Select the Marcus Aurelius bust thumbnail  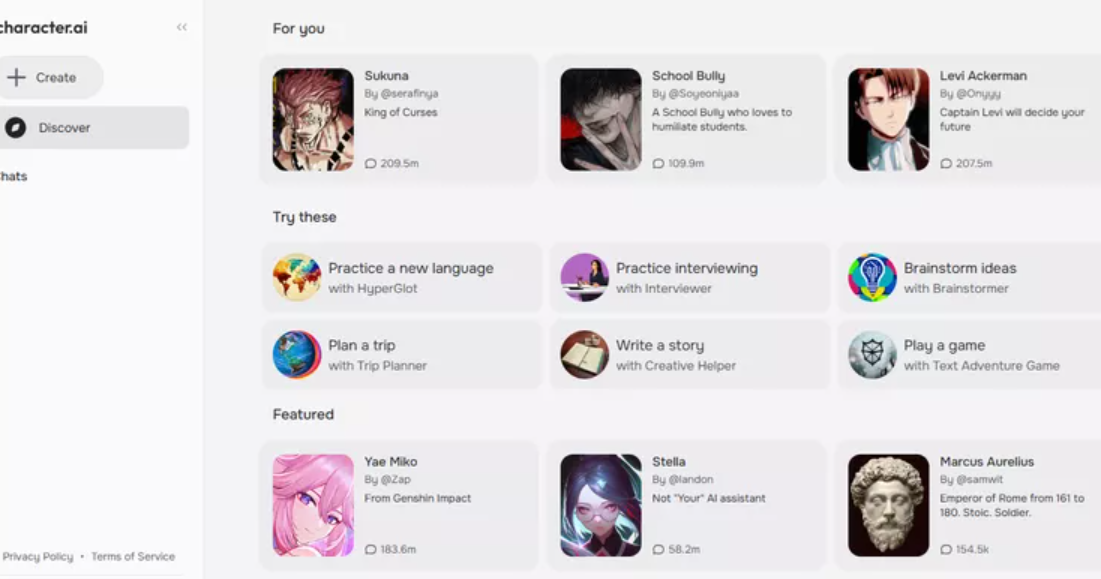(888, 505)
